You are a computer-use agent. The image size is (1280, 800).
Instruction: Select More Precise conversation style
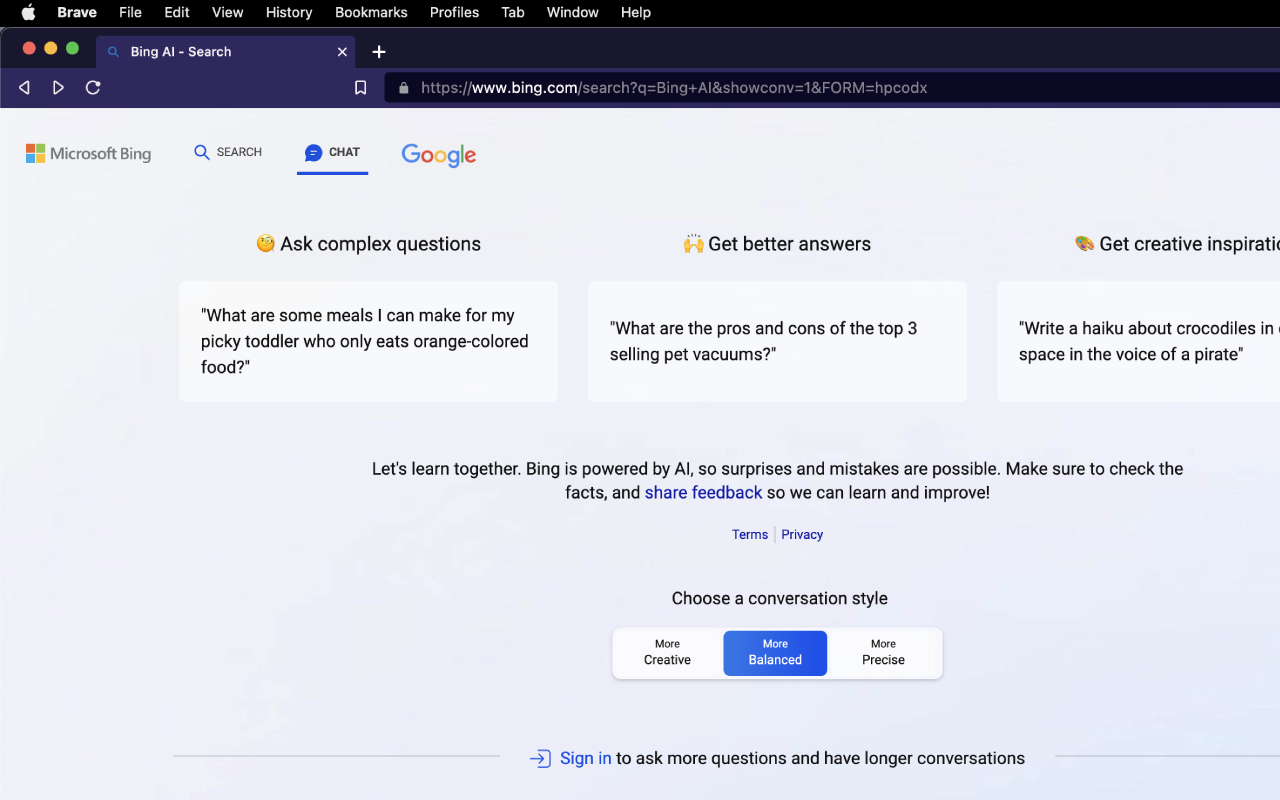(x=883, y=653)
